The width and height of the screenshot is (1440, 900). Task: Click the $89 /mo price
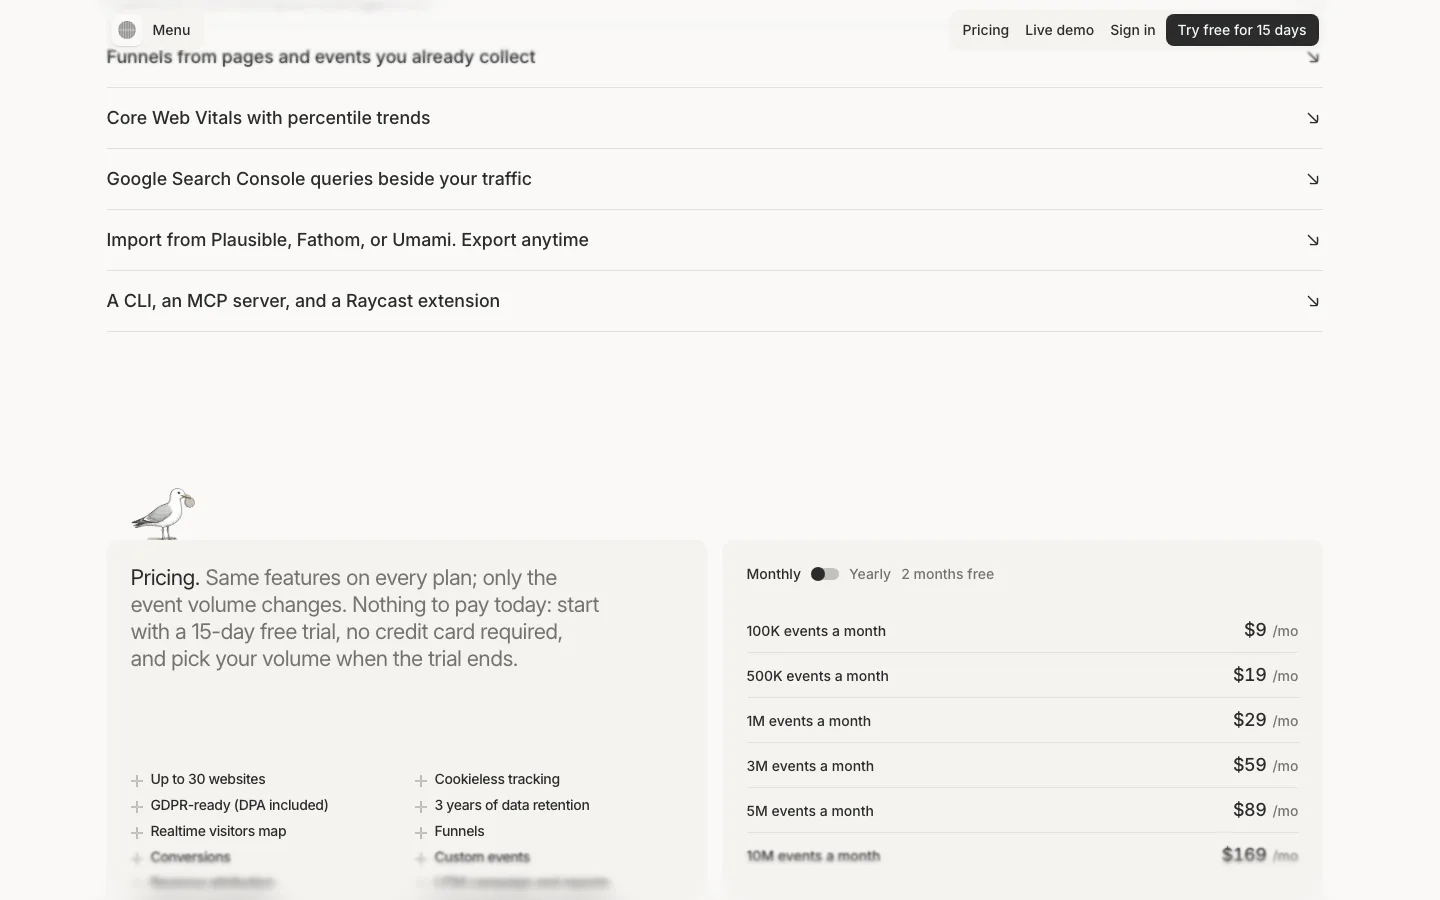tap(1266, 810)
